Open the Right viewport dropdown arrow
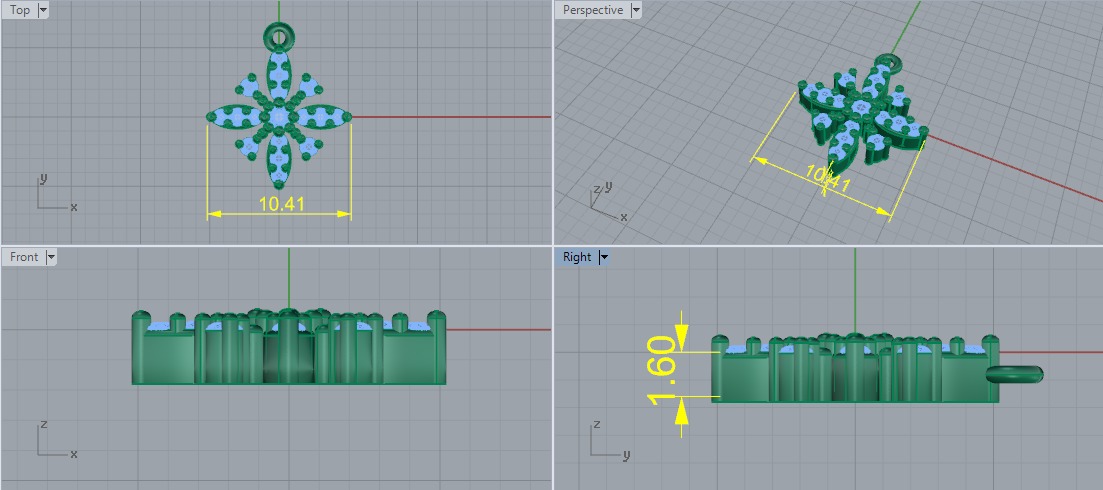 [604, 257]
